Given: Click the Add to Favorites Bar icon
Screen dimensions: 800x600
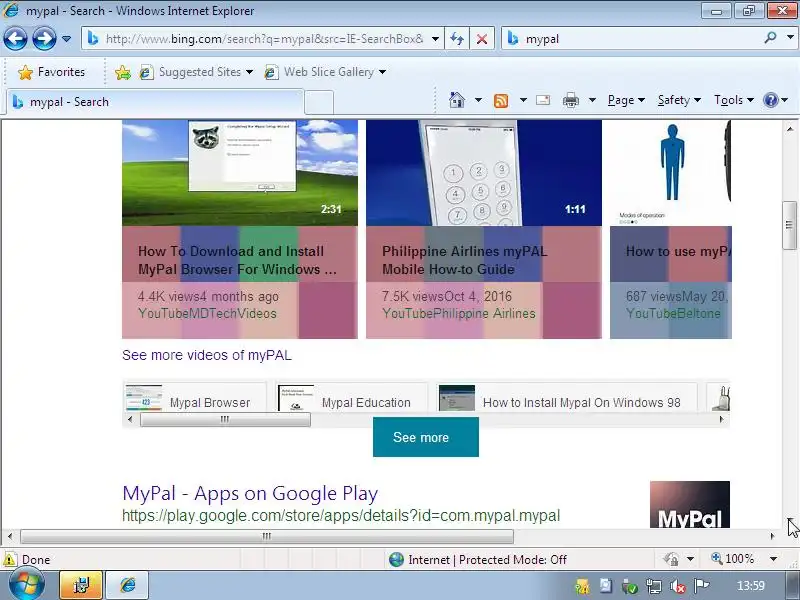Looking at the screenshot, I should pos(122,72).
